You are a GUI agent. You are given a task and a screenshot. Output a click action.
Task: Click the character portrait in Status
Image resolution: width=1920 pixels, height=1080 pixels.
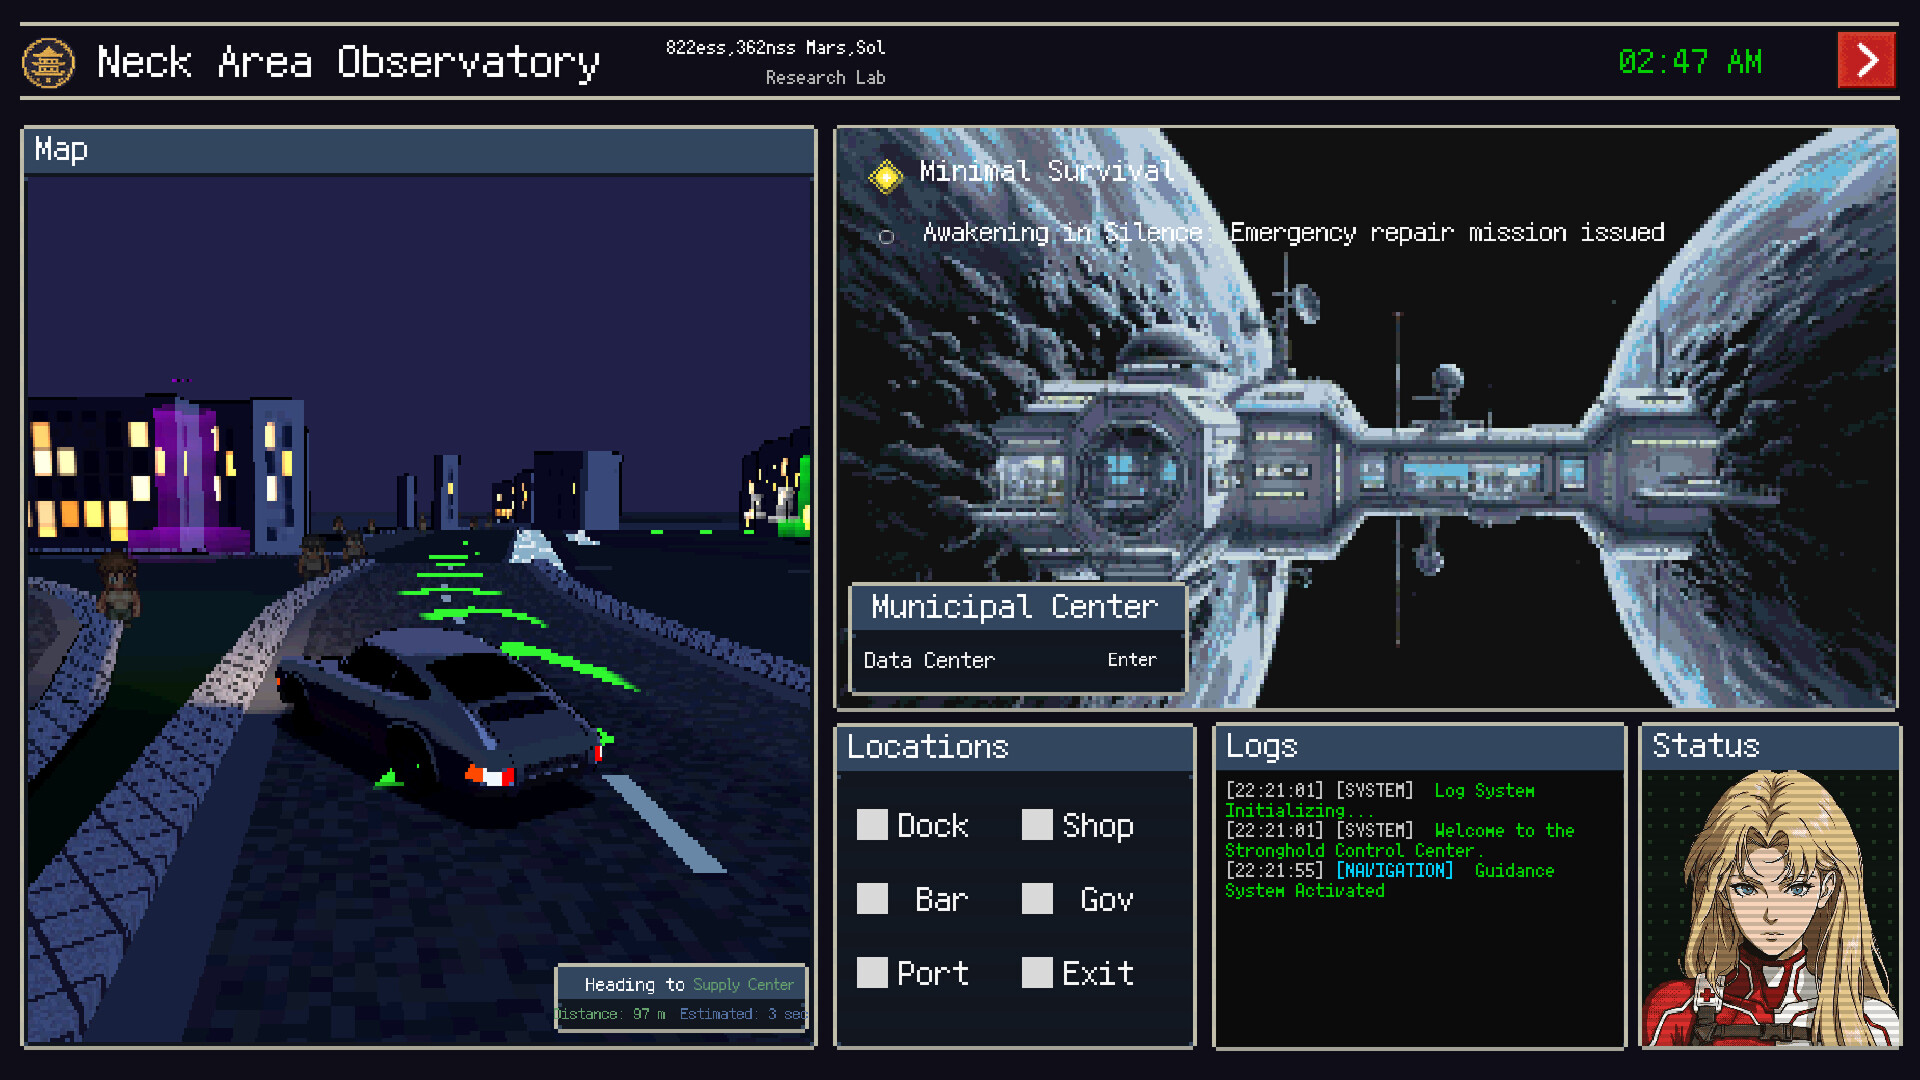[x=1770, y=907]
